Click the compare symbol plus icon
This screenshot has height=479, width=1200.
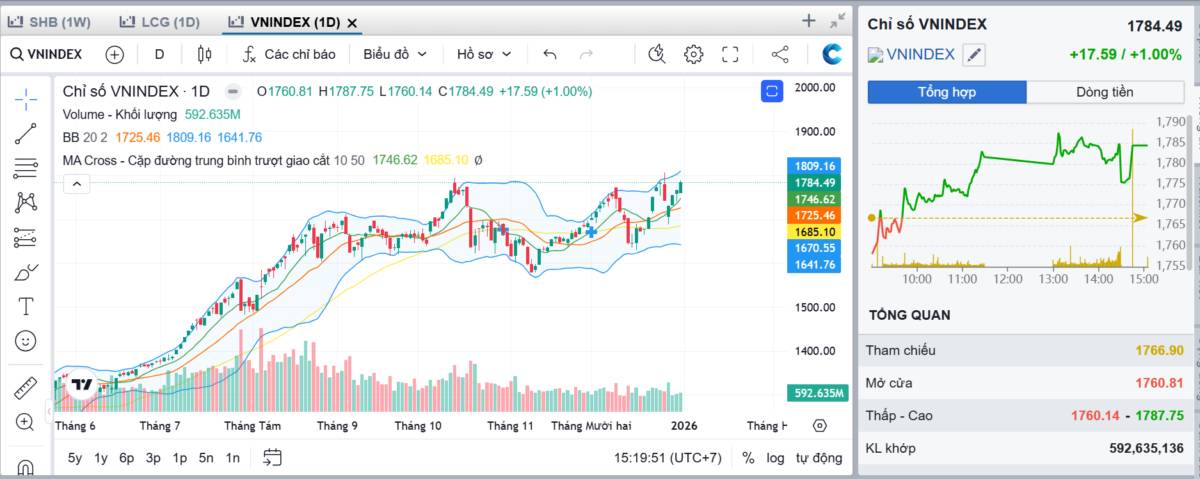(114, 54)
